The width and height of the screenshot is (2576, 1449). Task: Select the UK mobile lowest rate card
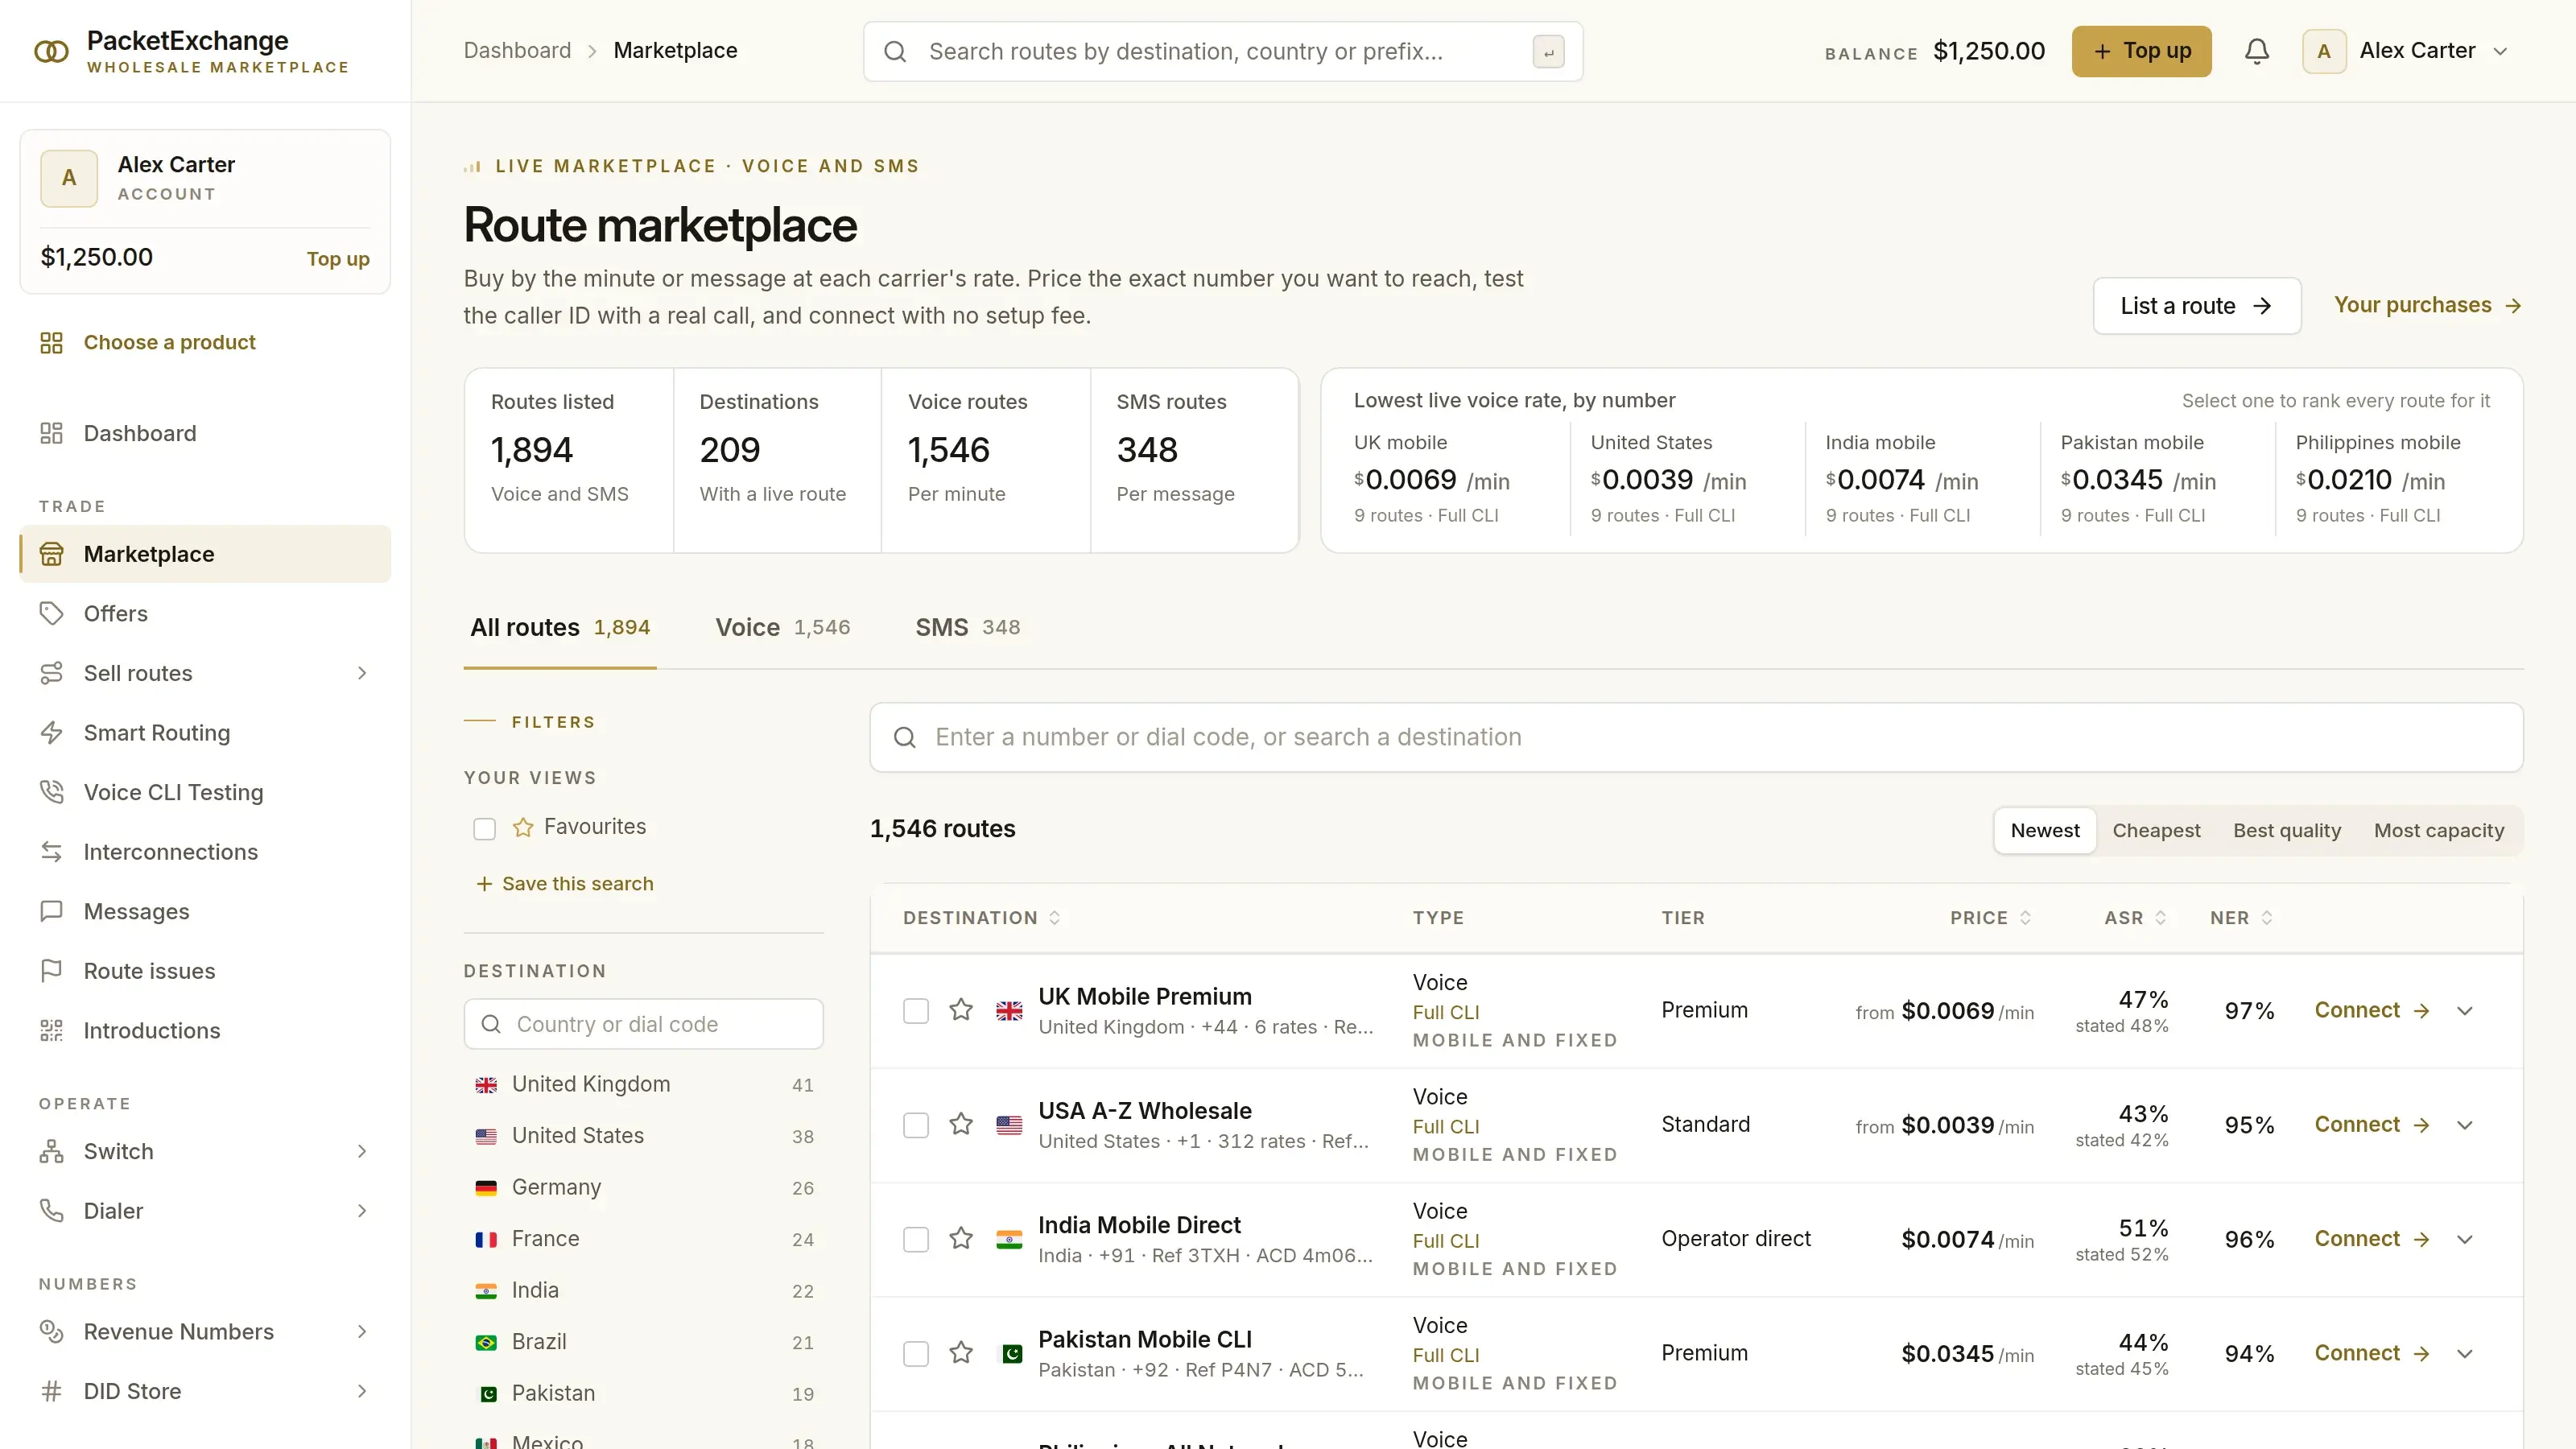[x=1452, y=479]
